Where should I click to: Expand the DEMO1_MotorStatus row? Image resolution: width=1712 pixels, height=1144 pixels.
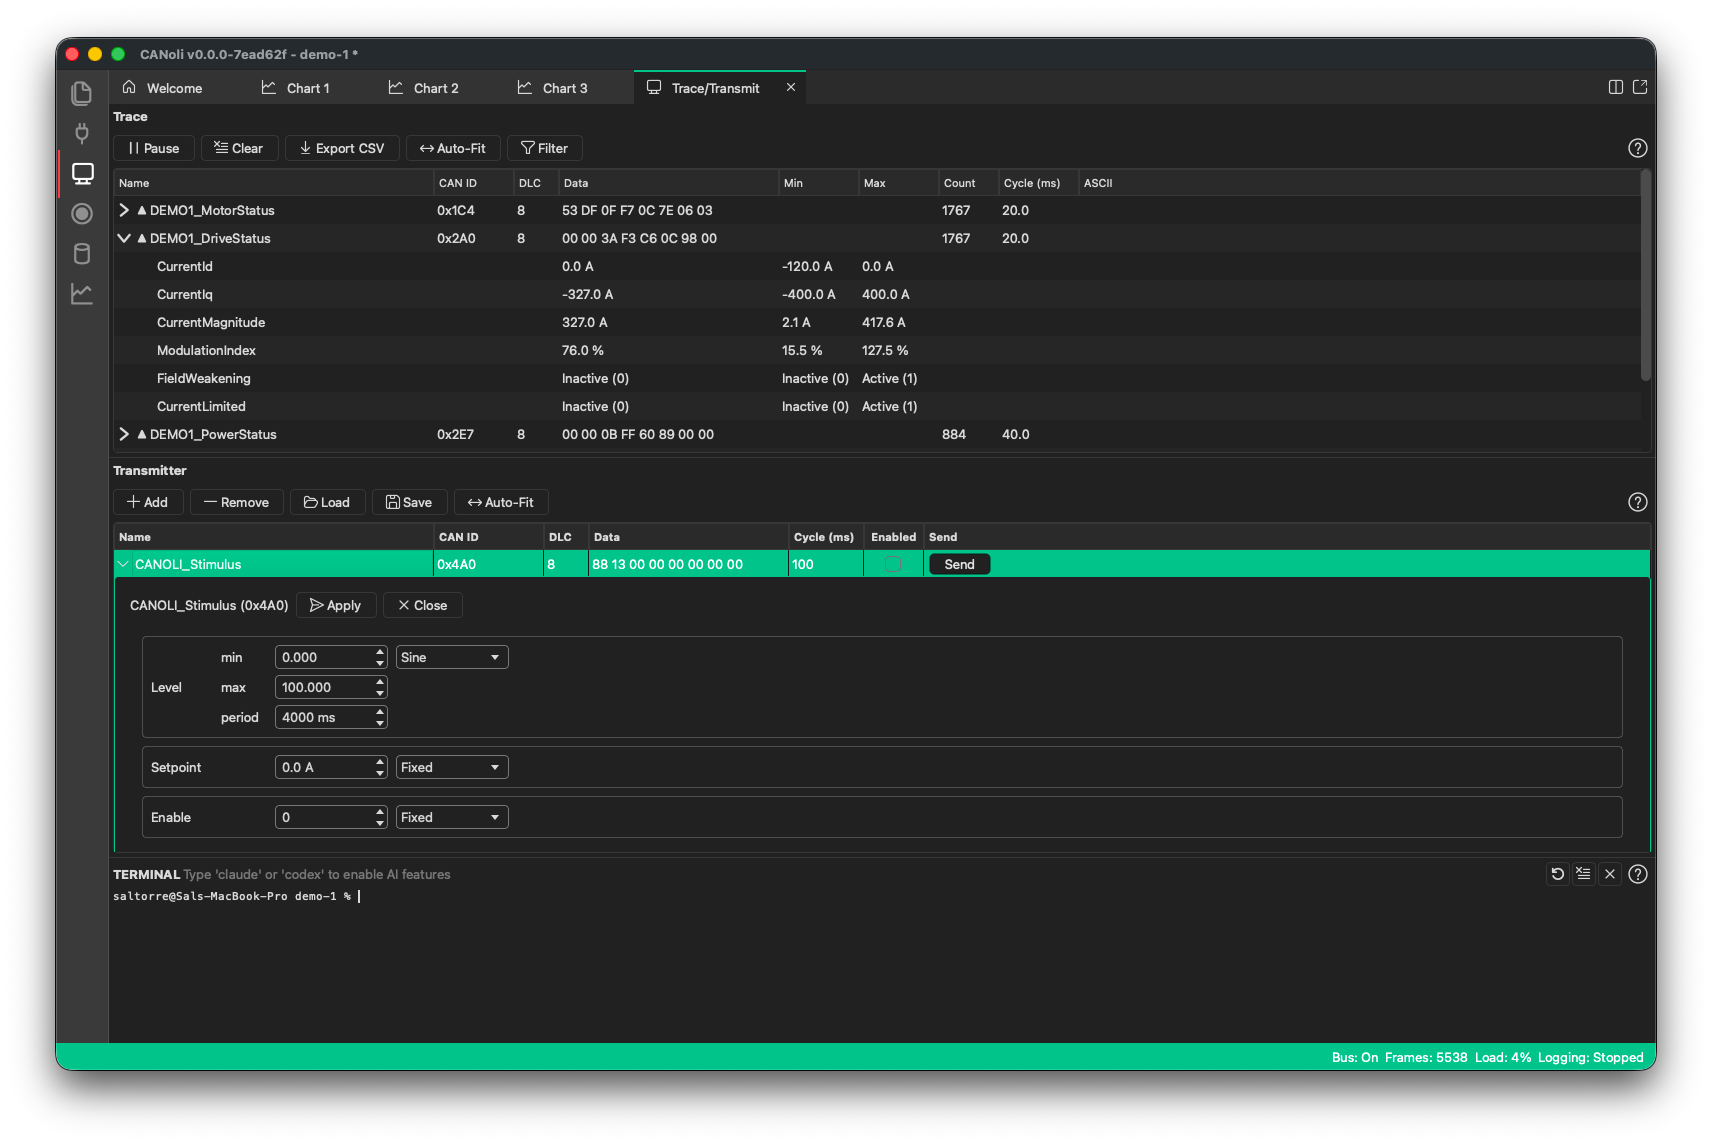pyautogui.click(x=124, y=210)
